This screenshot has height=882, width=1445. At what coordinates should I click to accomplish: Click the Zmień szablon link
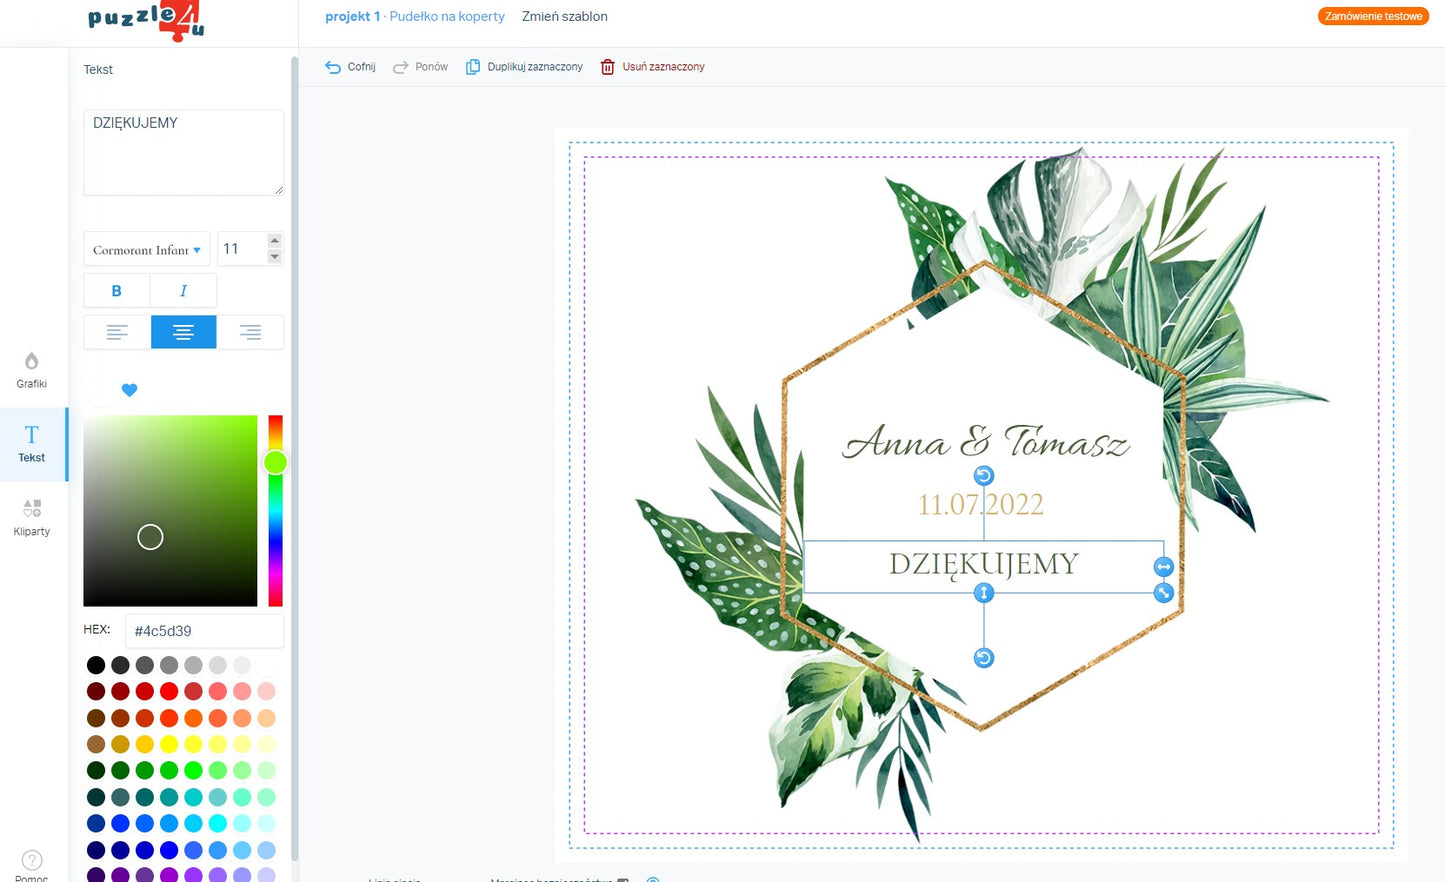pos(565,17)
